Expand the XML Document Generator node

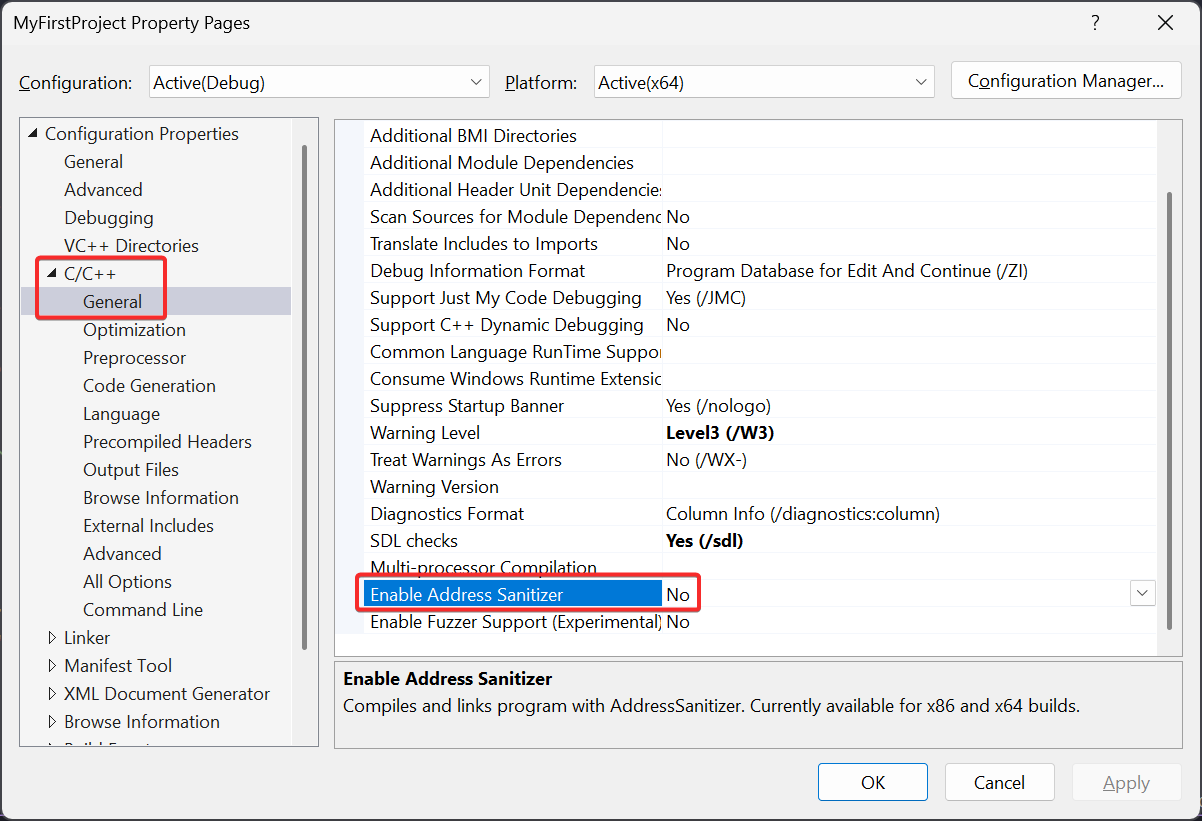(52, 694)
